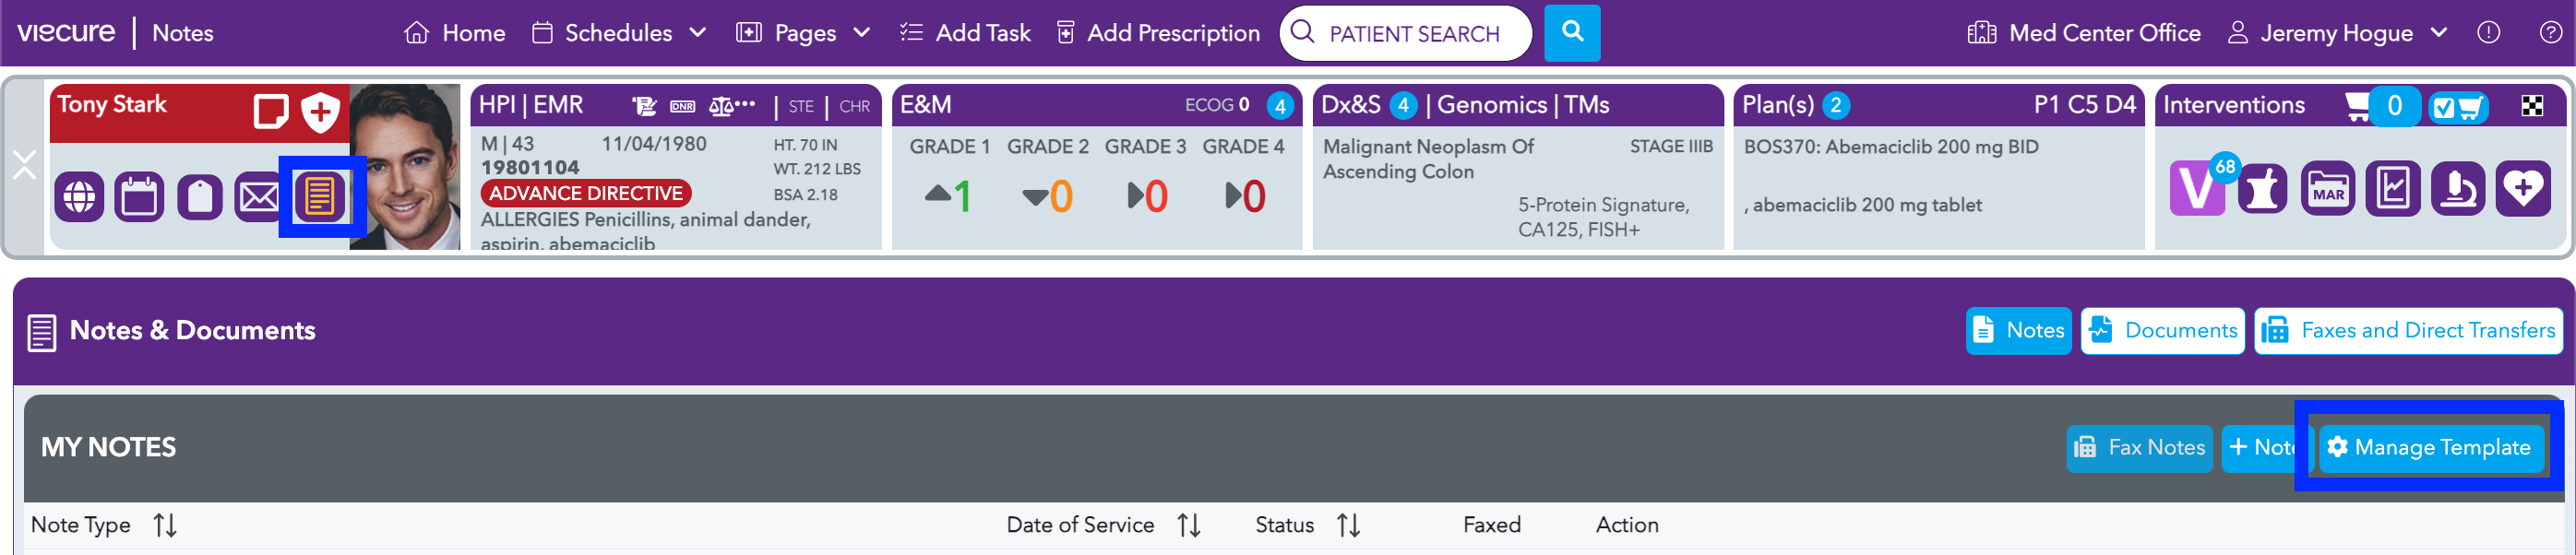Click the heart plus icon in Interventions
Viewport: 2576px width, 555px height.
[2523, 188]
